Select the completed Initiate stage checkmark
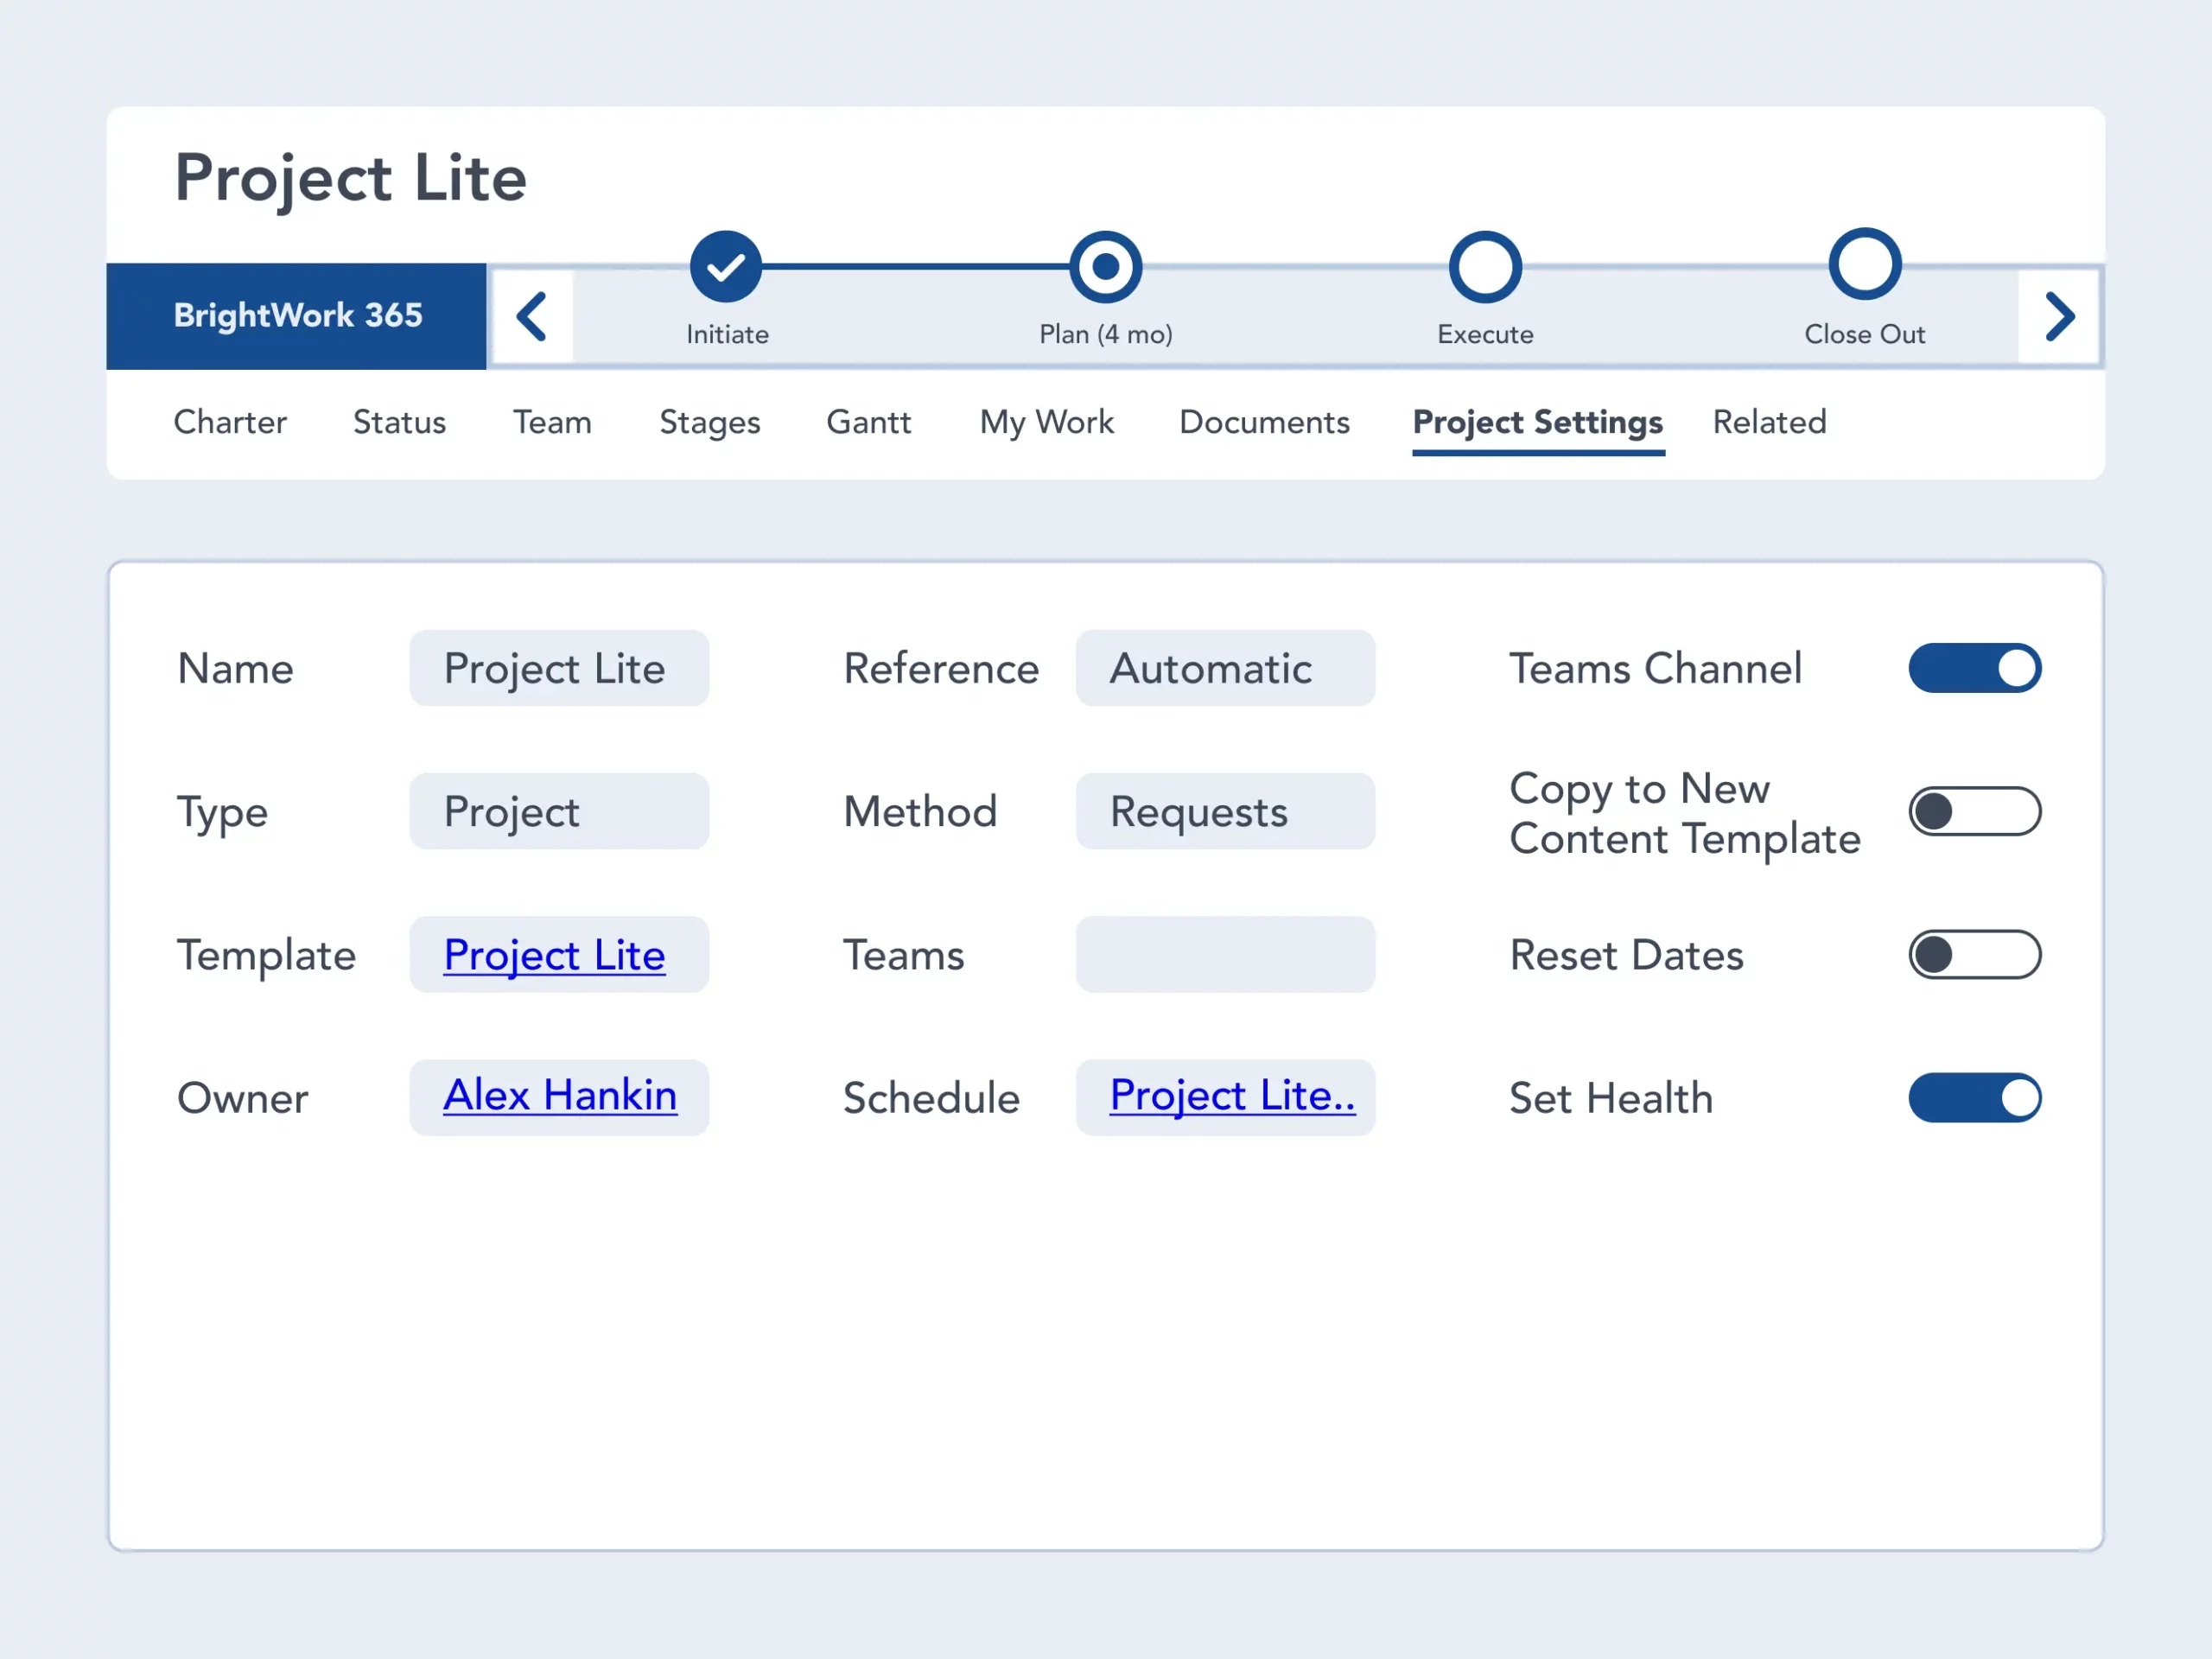The image size is (2212, 1659). click(726, 267)
